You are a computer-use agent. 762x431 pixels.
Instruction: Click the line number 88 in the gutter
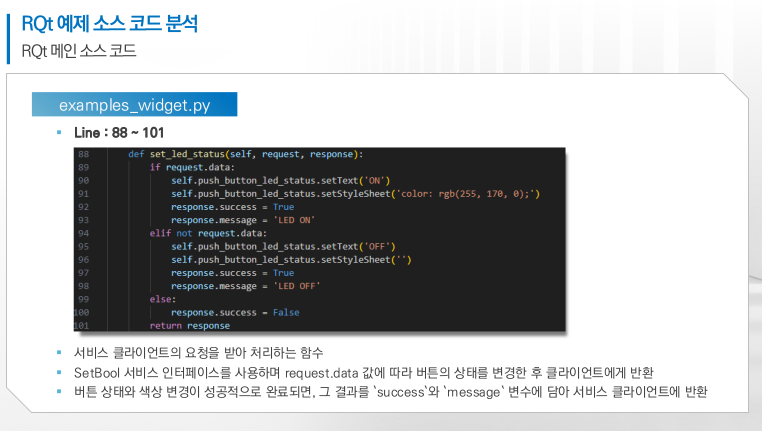coord(84,154)
